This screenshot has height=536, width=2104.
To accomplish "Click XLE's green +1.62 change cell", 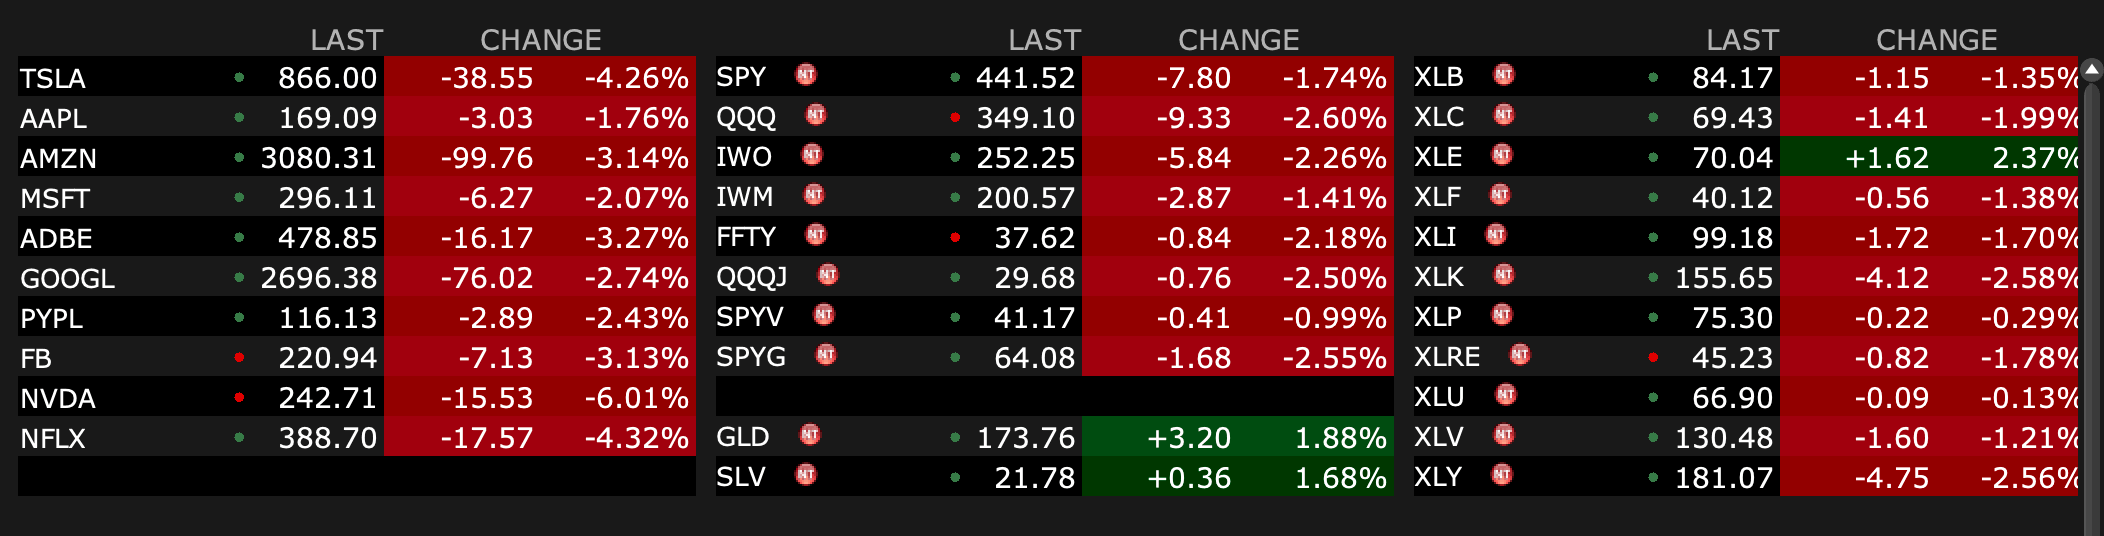I will point(1890,158).
